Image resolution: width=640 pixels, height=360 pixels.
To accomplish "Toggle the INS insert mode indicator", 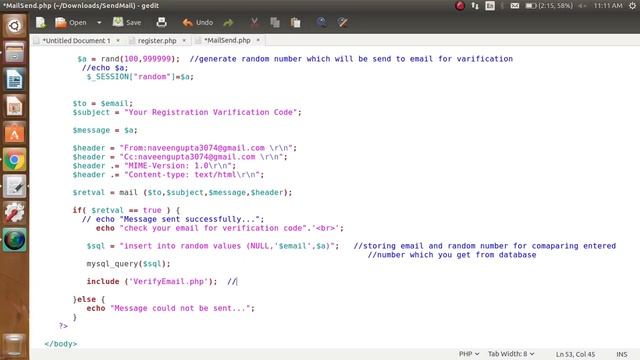I will [622, 354].
